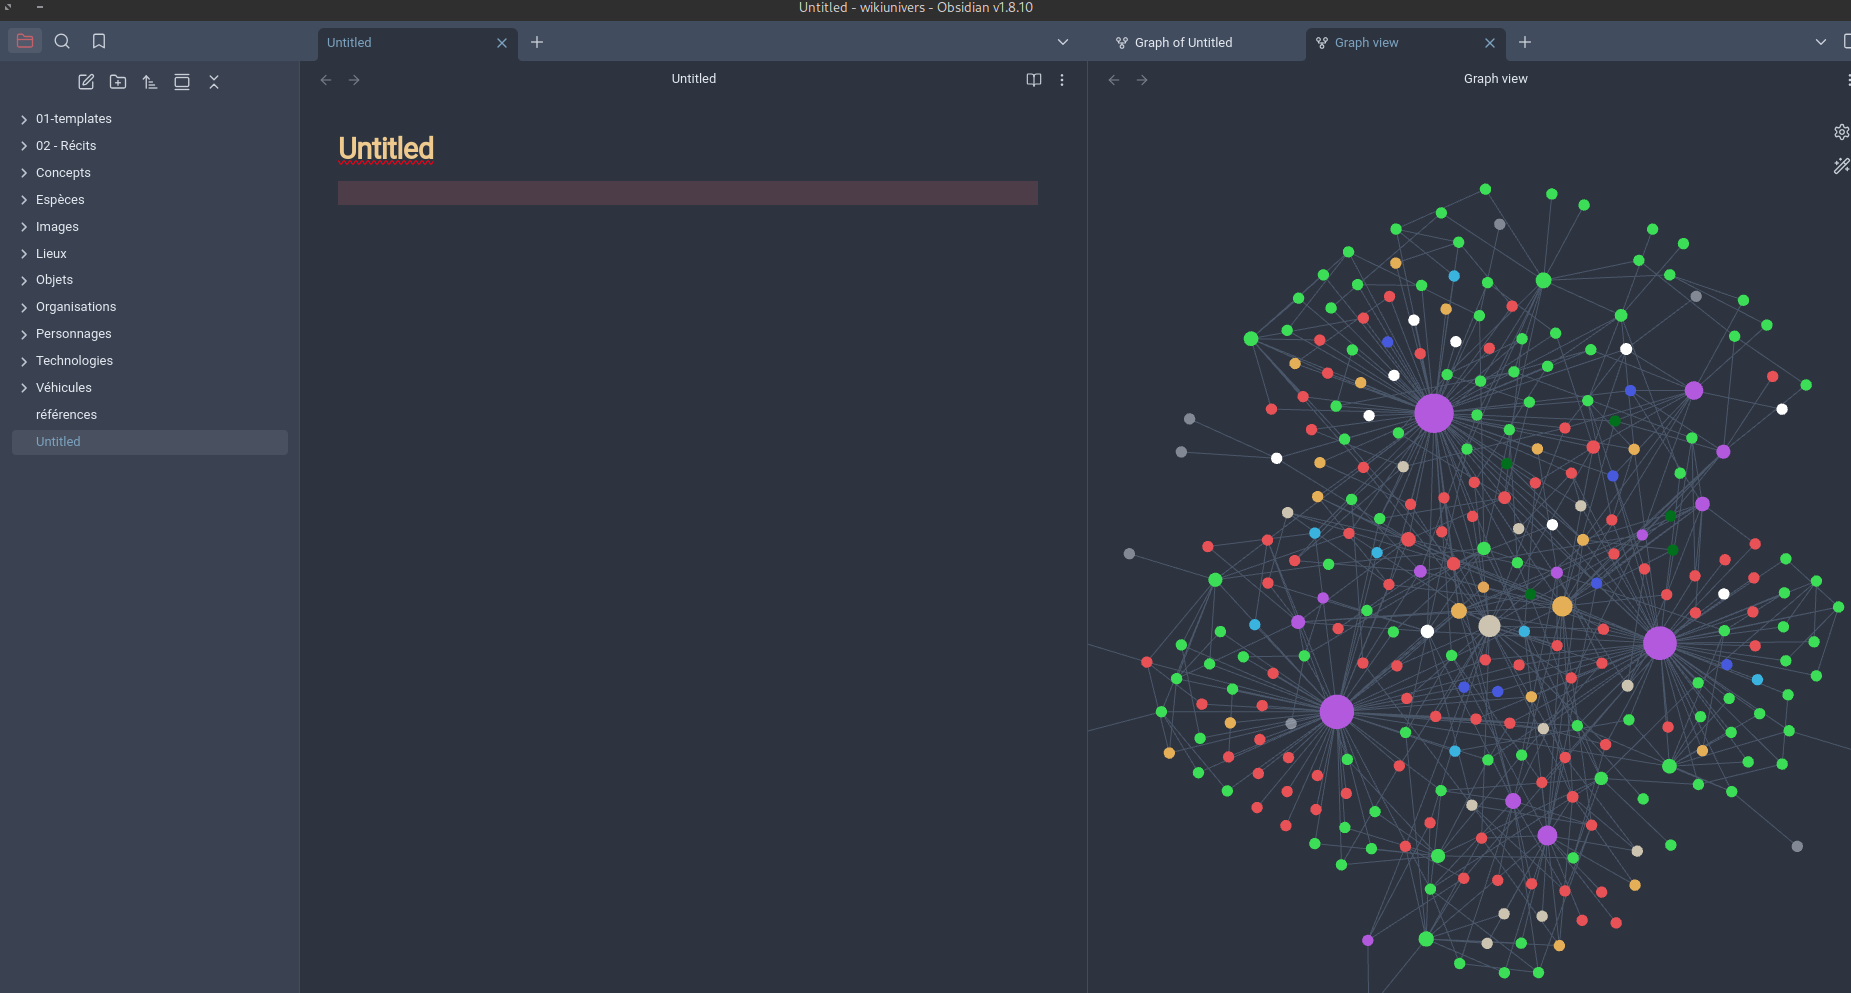Toggle reading view book icon
1851x993 pixels.
coord(1034,80)
